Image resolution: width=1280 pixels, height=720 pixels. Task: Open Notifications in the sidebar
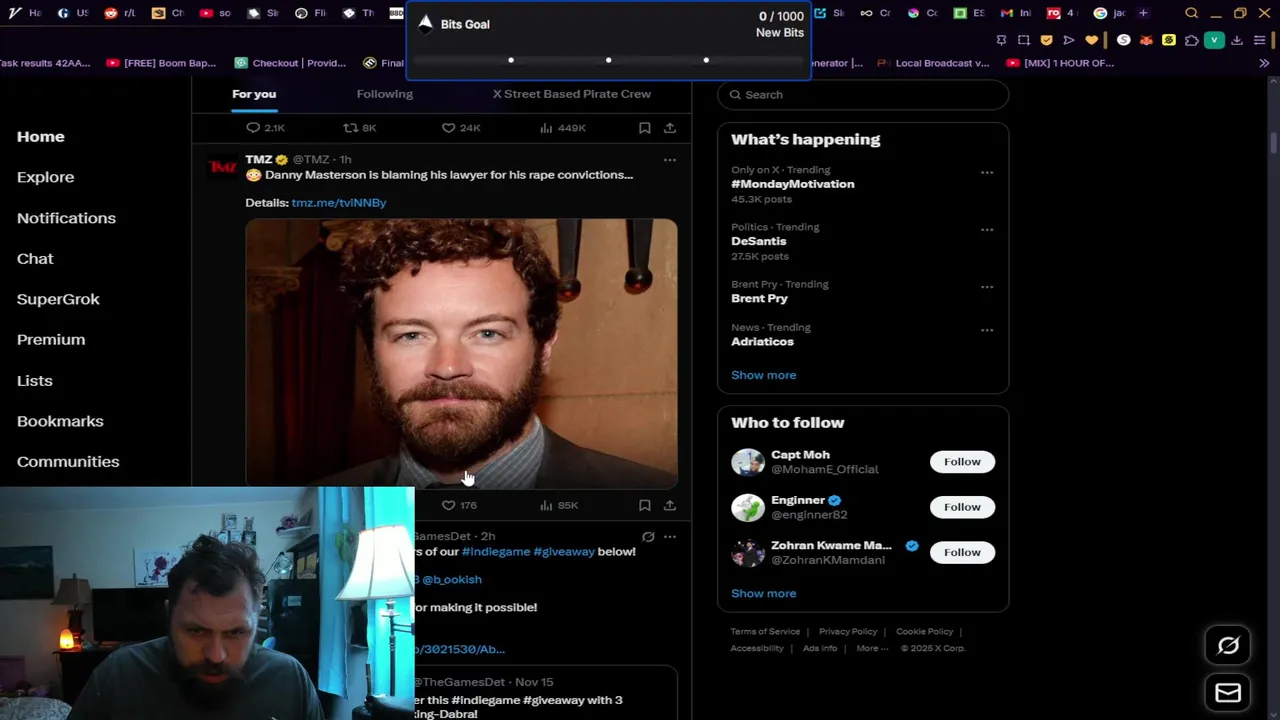click(x=66, y=218)
